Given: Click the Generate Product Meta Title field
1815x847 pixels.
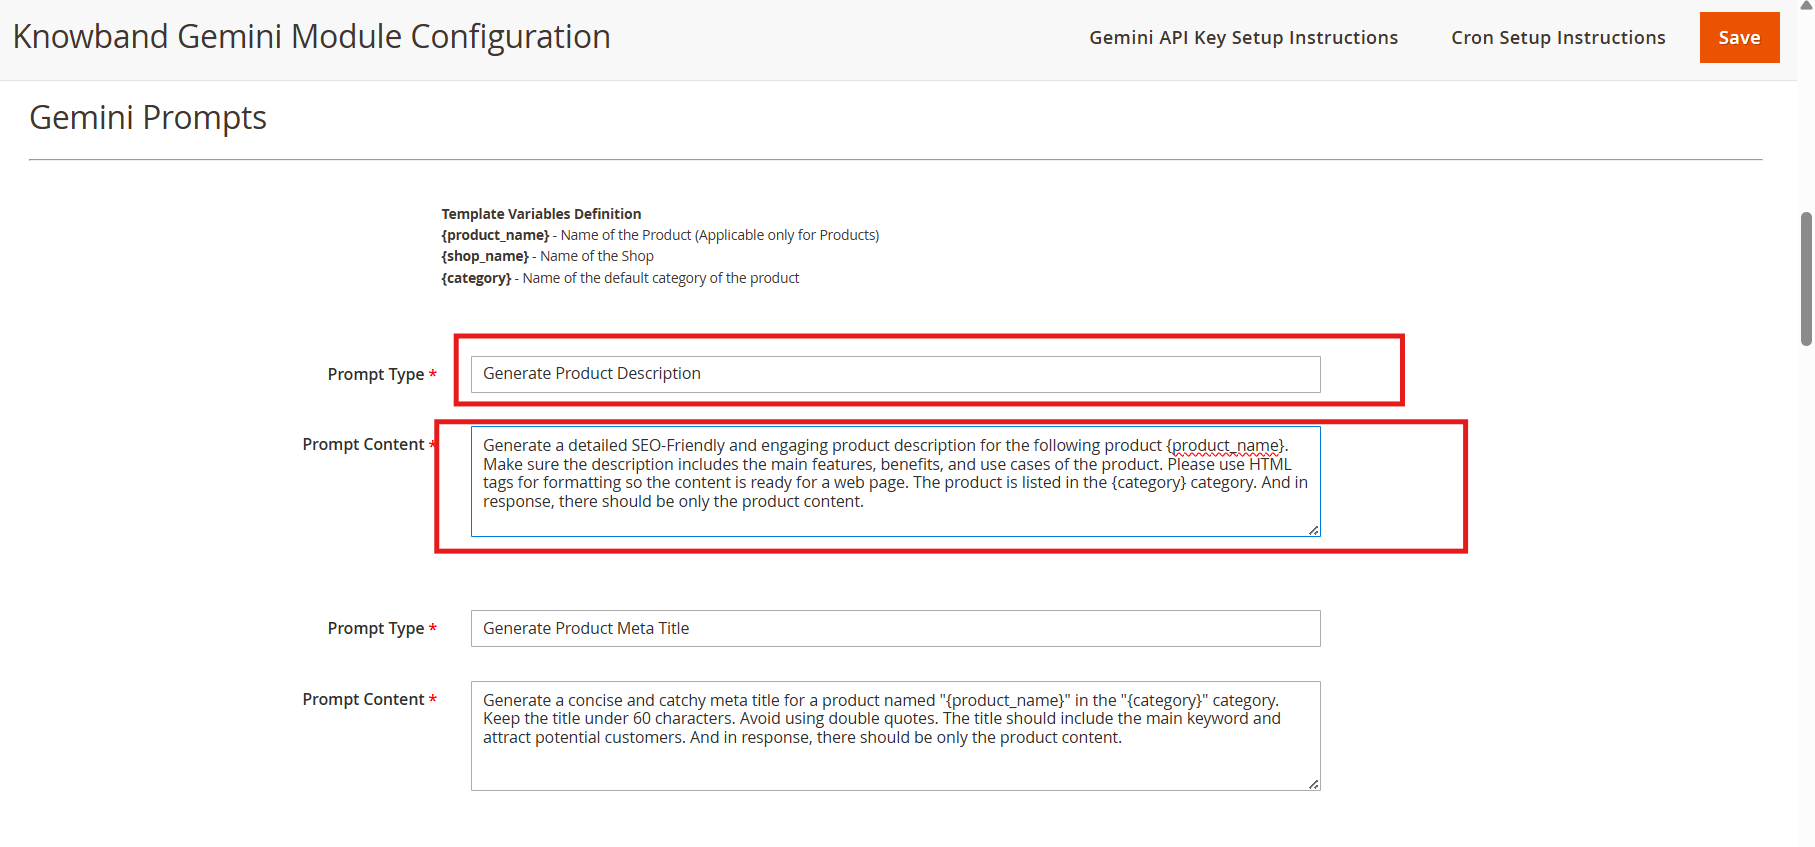Looking at the screenshot, I should coord(895,628).
